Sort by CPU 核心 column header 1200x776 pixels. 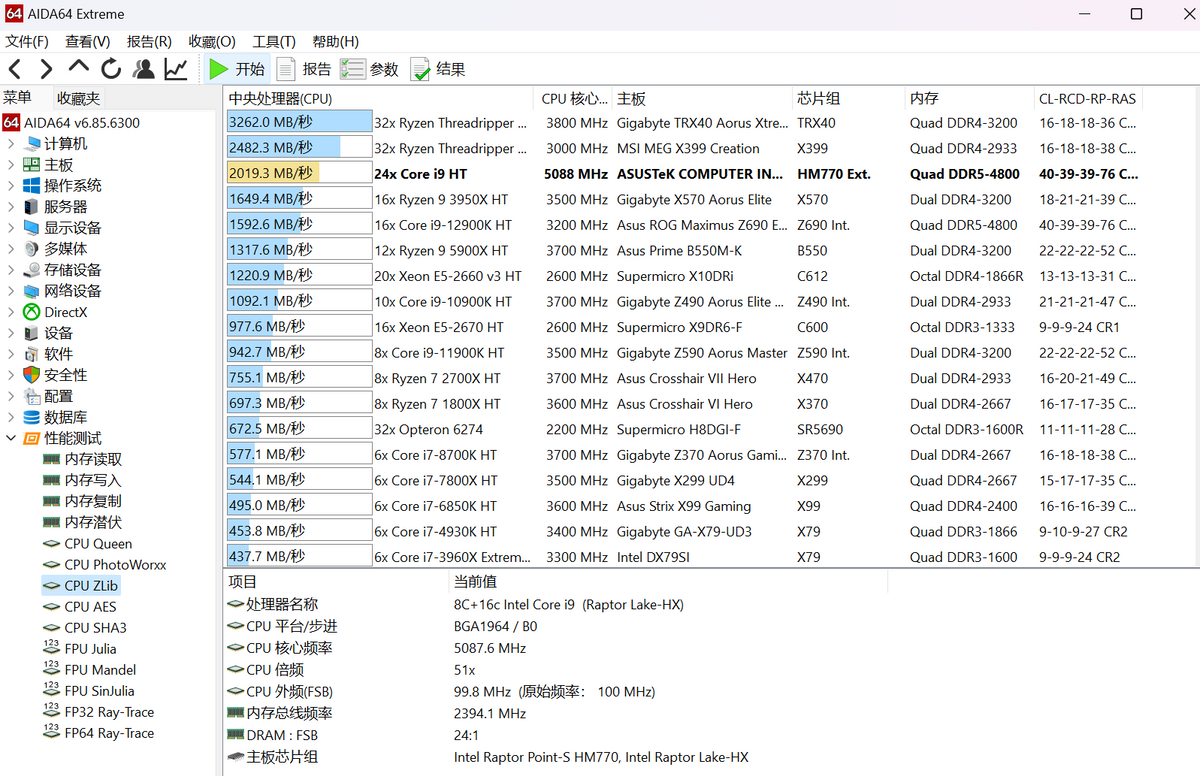[574, 99]
